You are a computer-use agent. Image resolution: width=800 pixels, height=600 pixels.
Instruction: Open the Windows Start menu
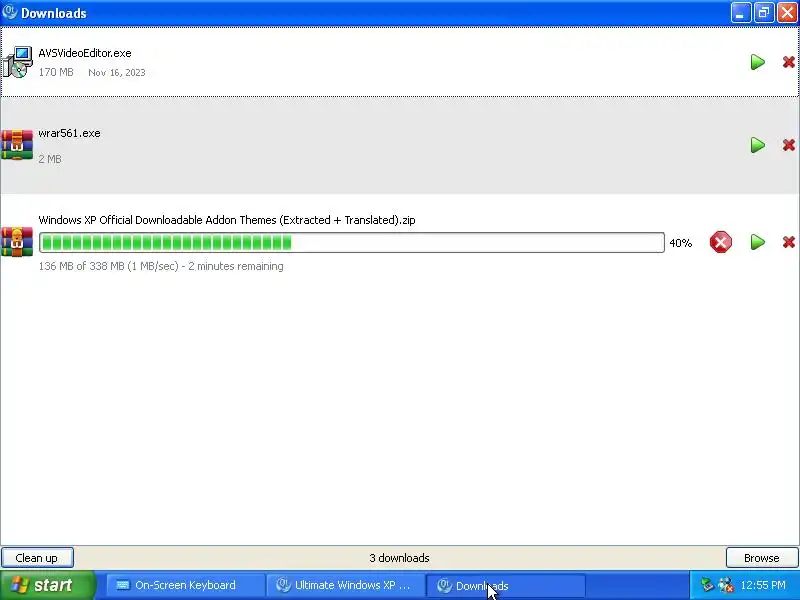click(x=47, y=585)
